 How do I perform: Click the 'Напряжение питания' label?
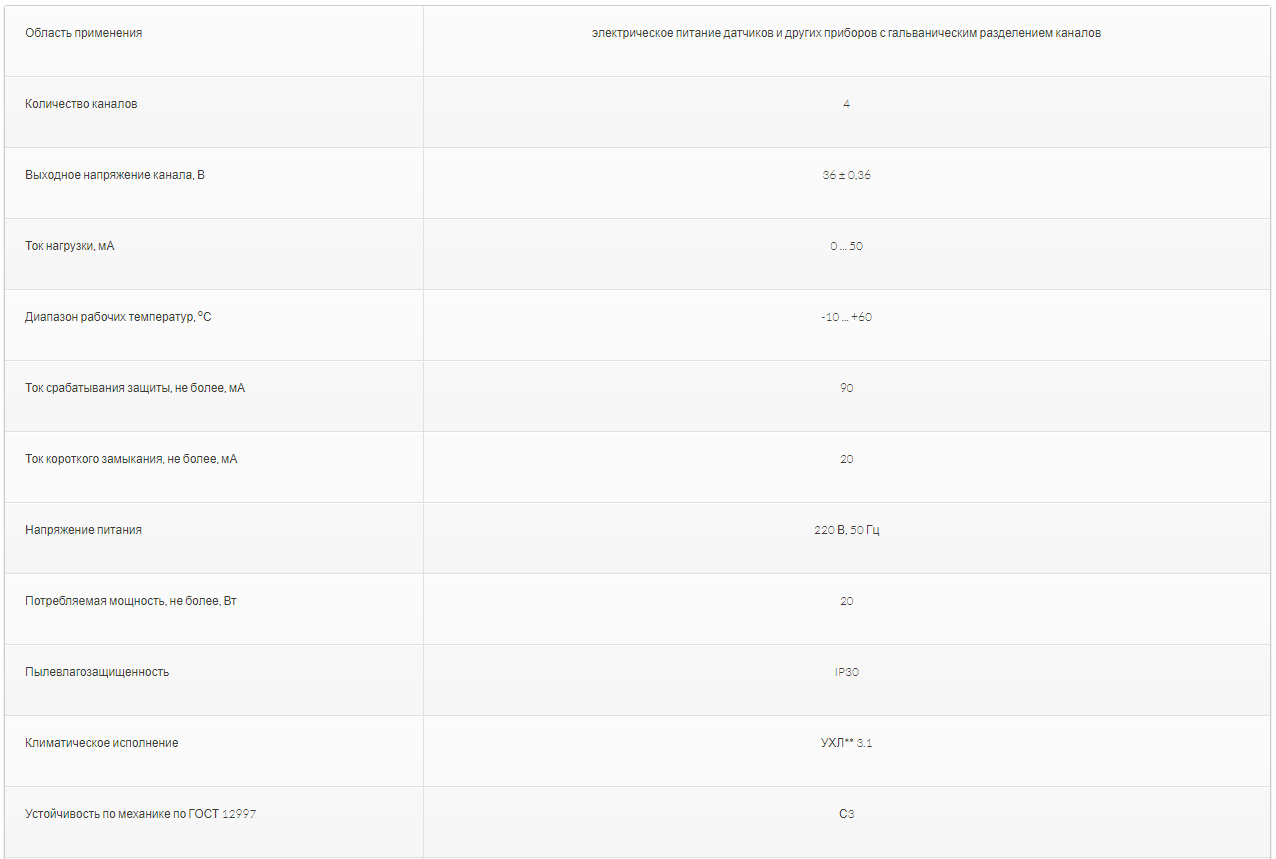[x=83, y=530]
